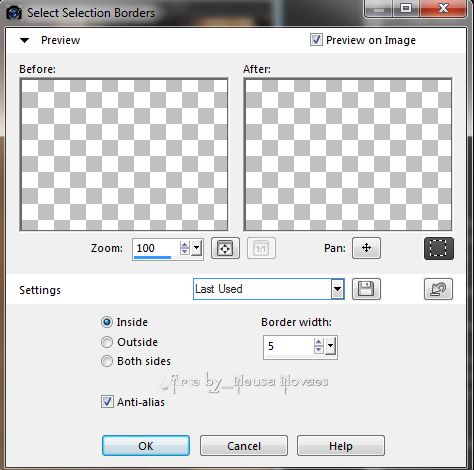The width and height of the screenshot is (474, 470).
Task: Collapse the Preview section triangle
Action: point(24,40)
